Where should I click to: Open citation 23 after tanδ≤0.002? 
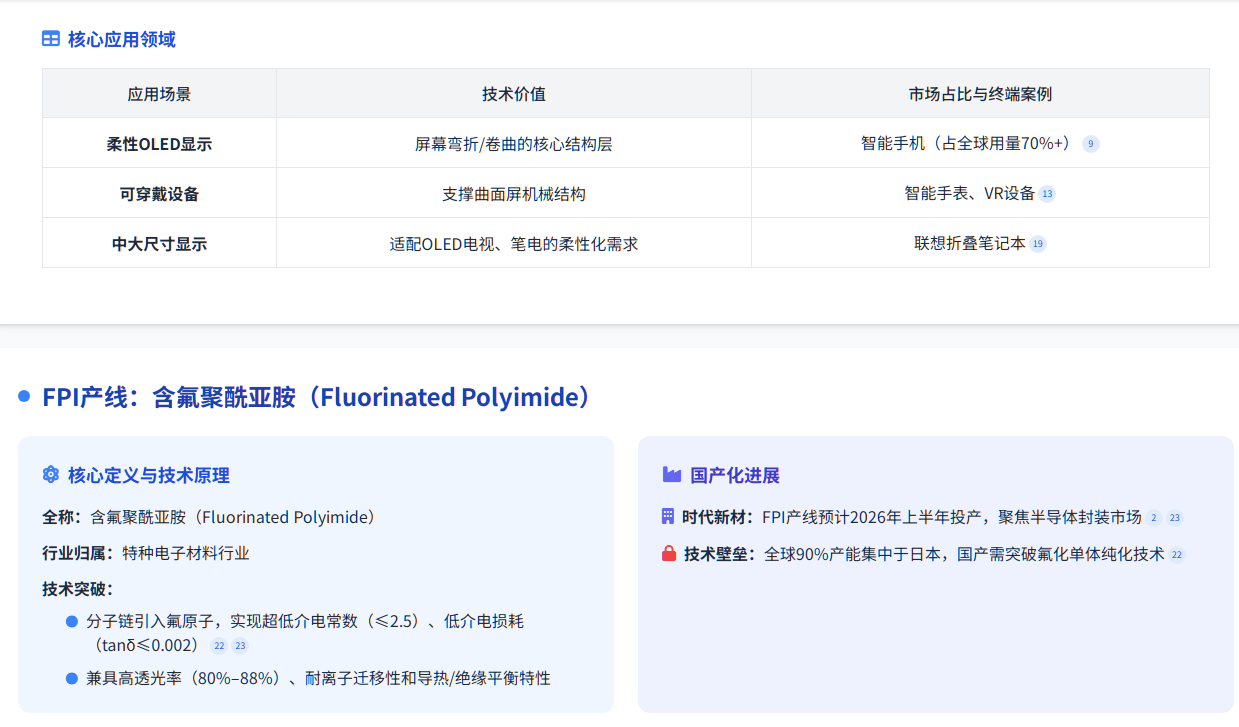[x=240, y=646]
